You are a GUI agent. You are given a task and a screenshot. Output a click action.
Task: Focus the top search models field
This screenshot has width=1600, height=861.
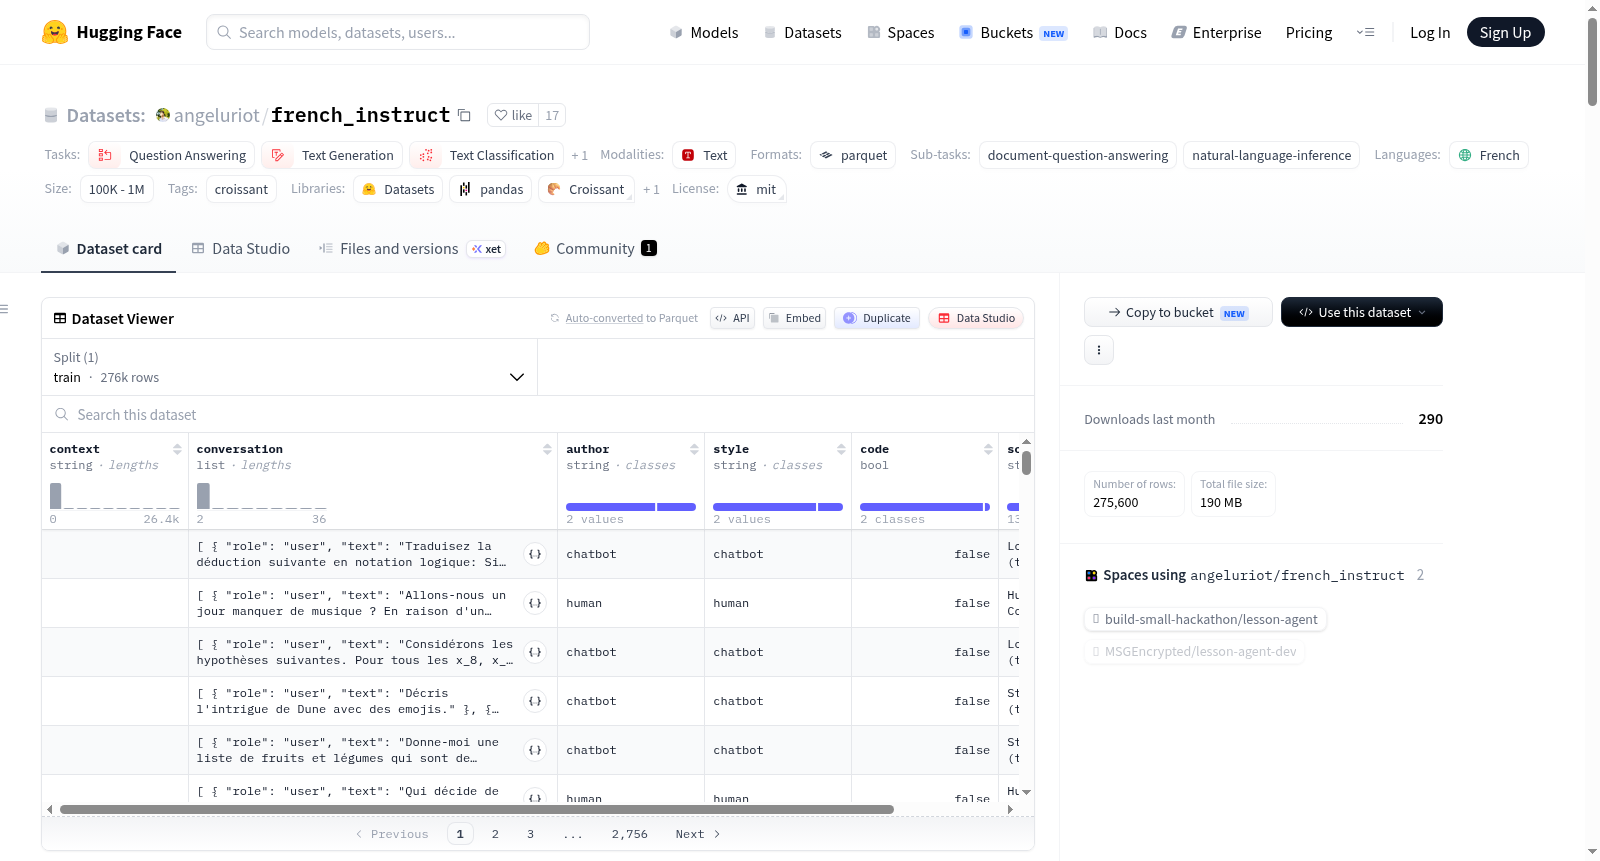pos(398,32)
